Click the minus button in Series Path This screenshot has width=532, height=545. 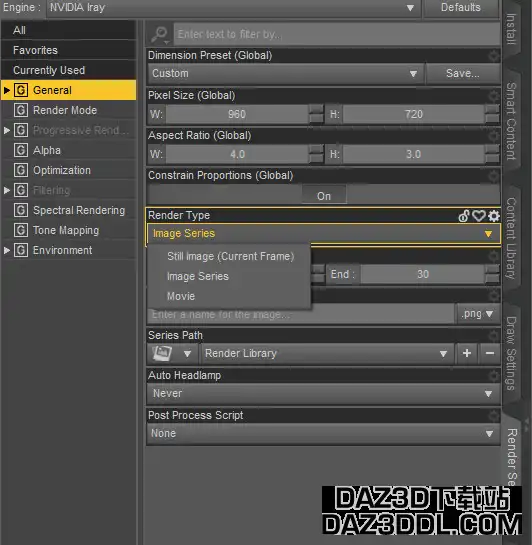click(x=490, y=353)
